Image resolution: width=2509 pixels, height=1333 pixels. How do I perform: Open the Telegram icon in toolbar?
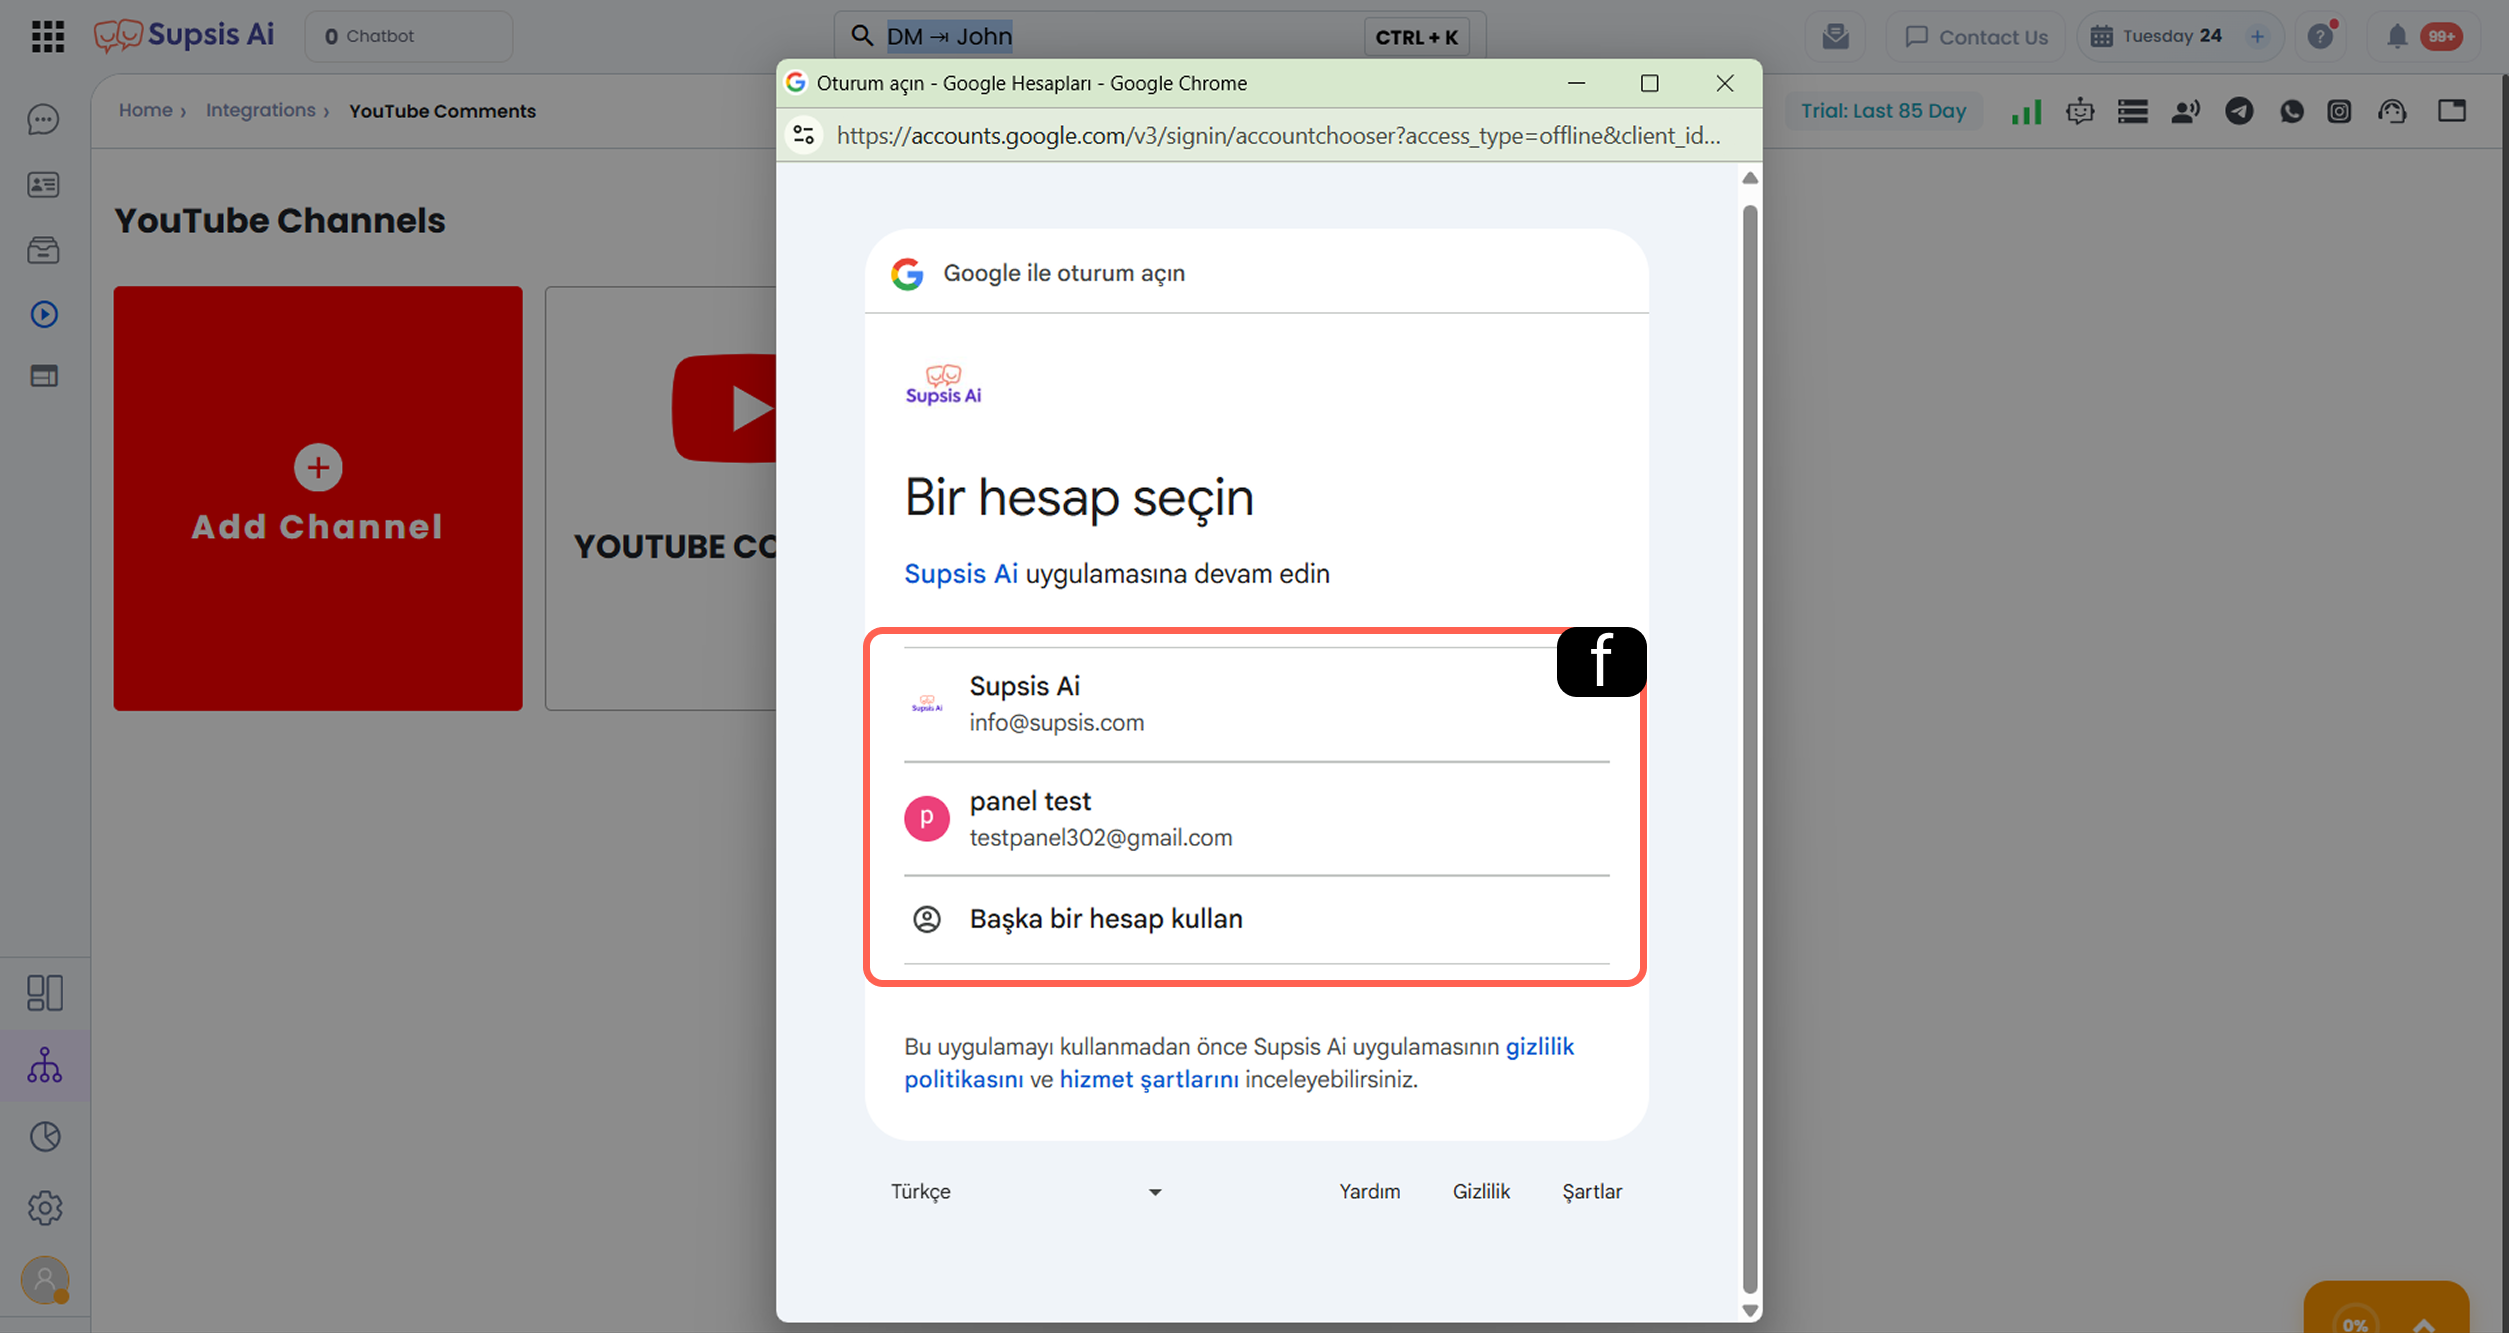click(2239, 111)
